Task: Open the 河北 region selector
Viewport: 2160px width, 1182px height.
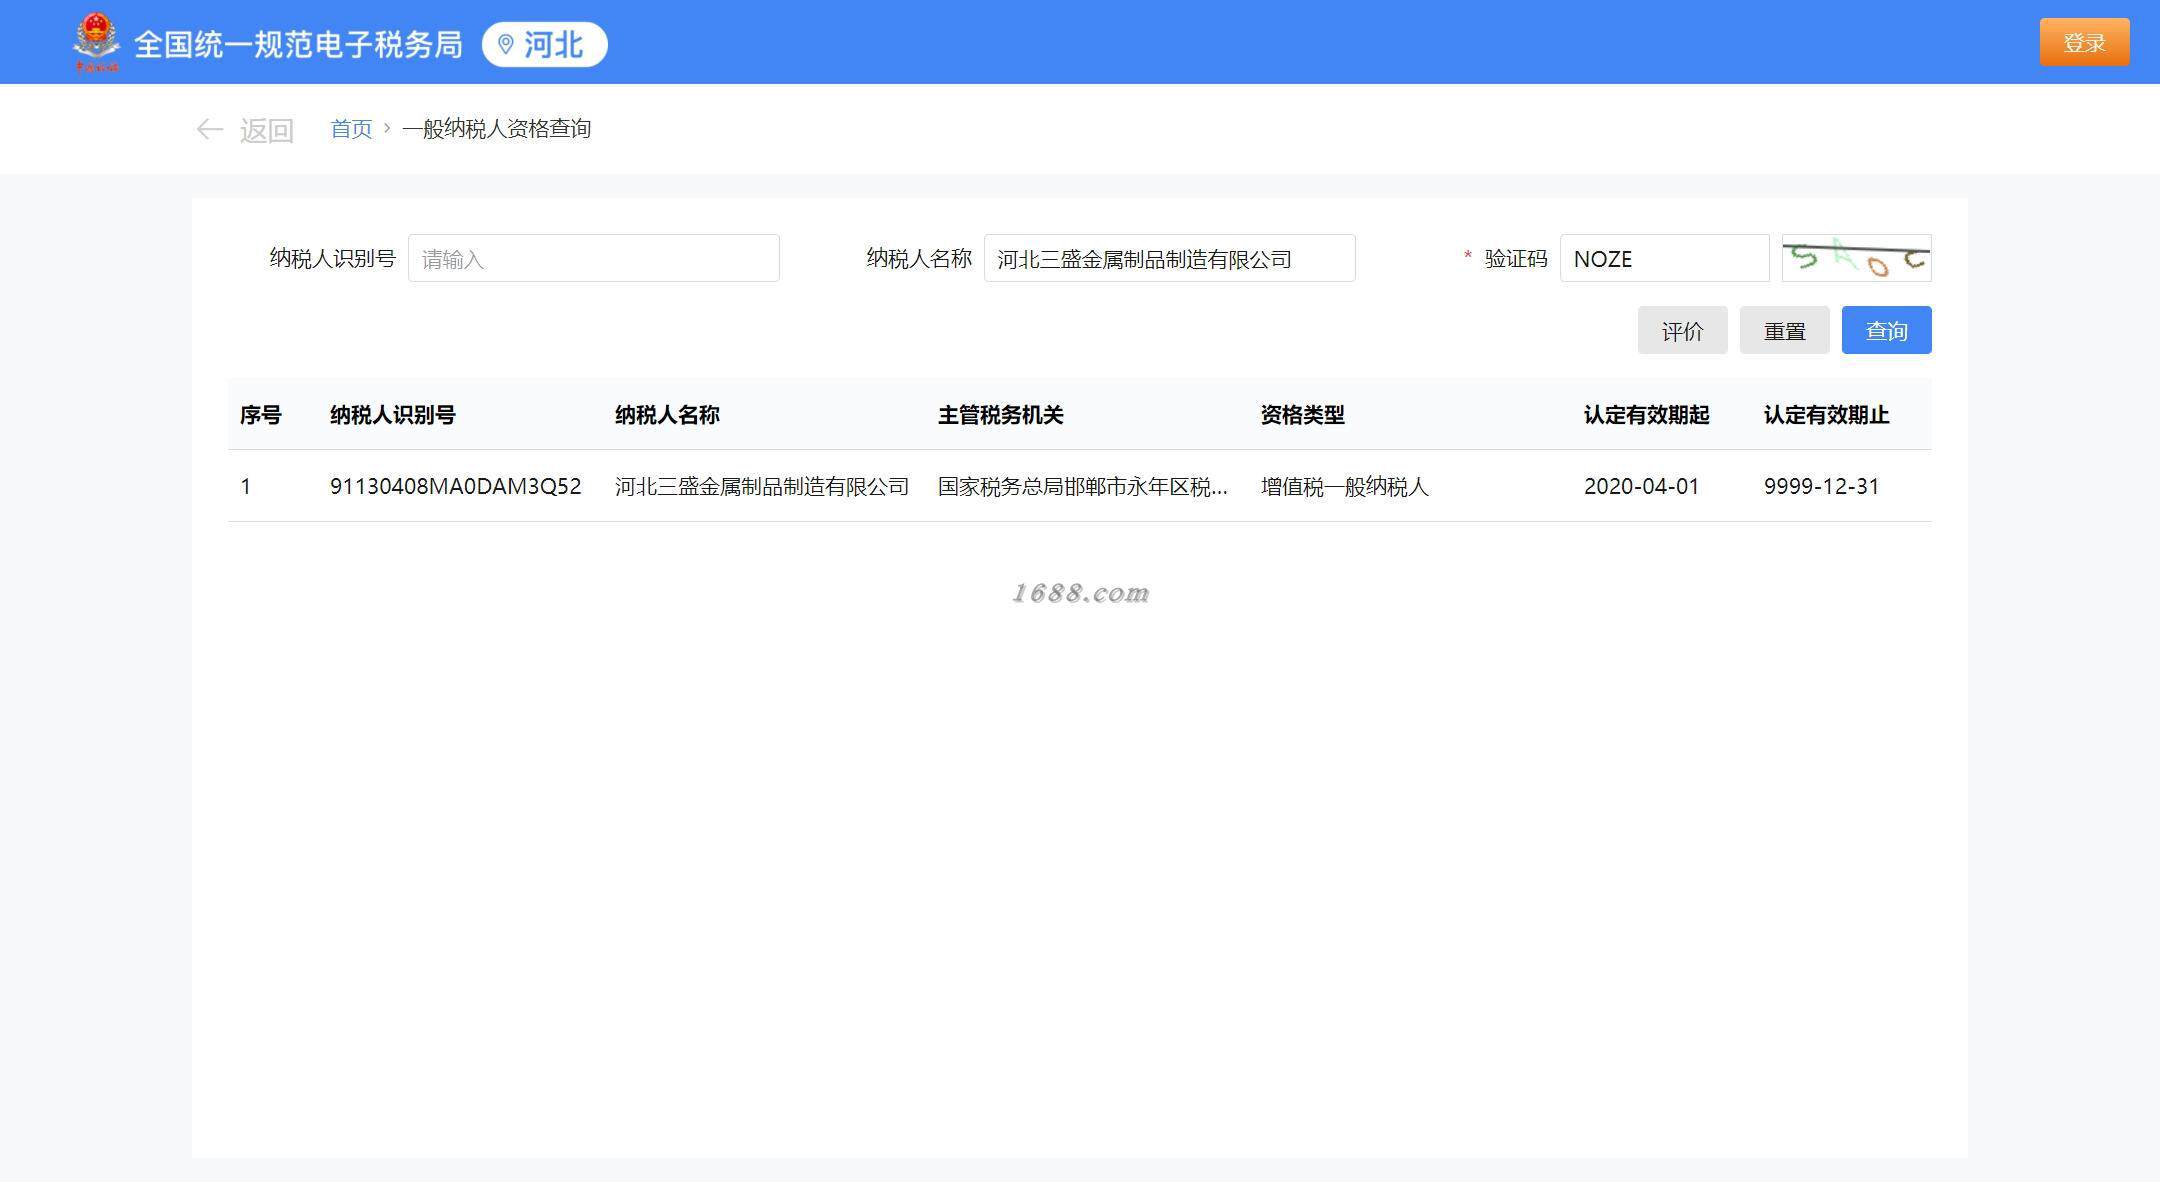Action: pyautogui.click(x=545, y=45)
